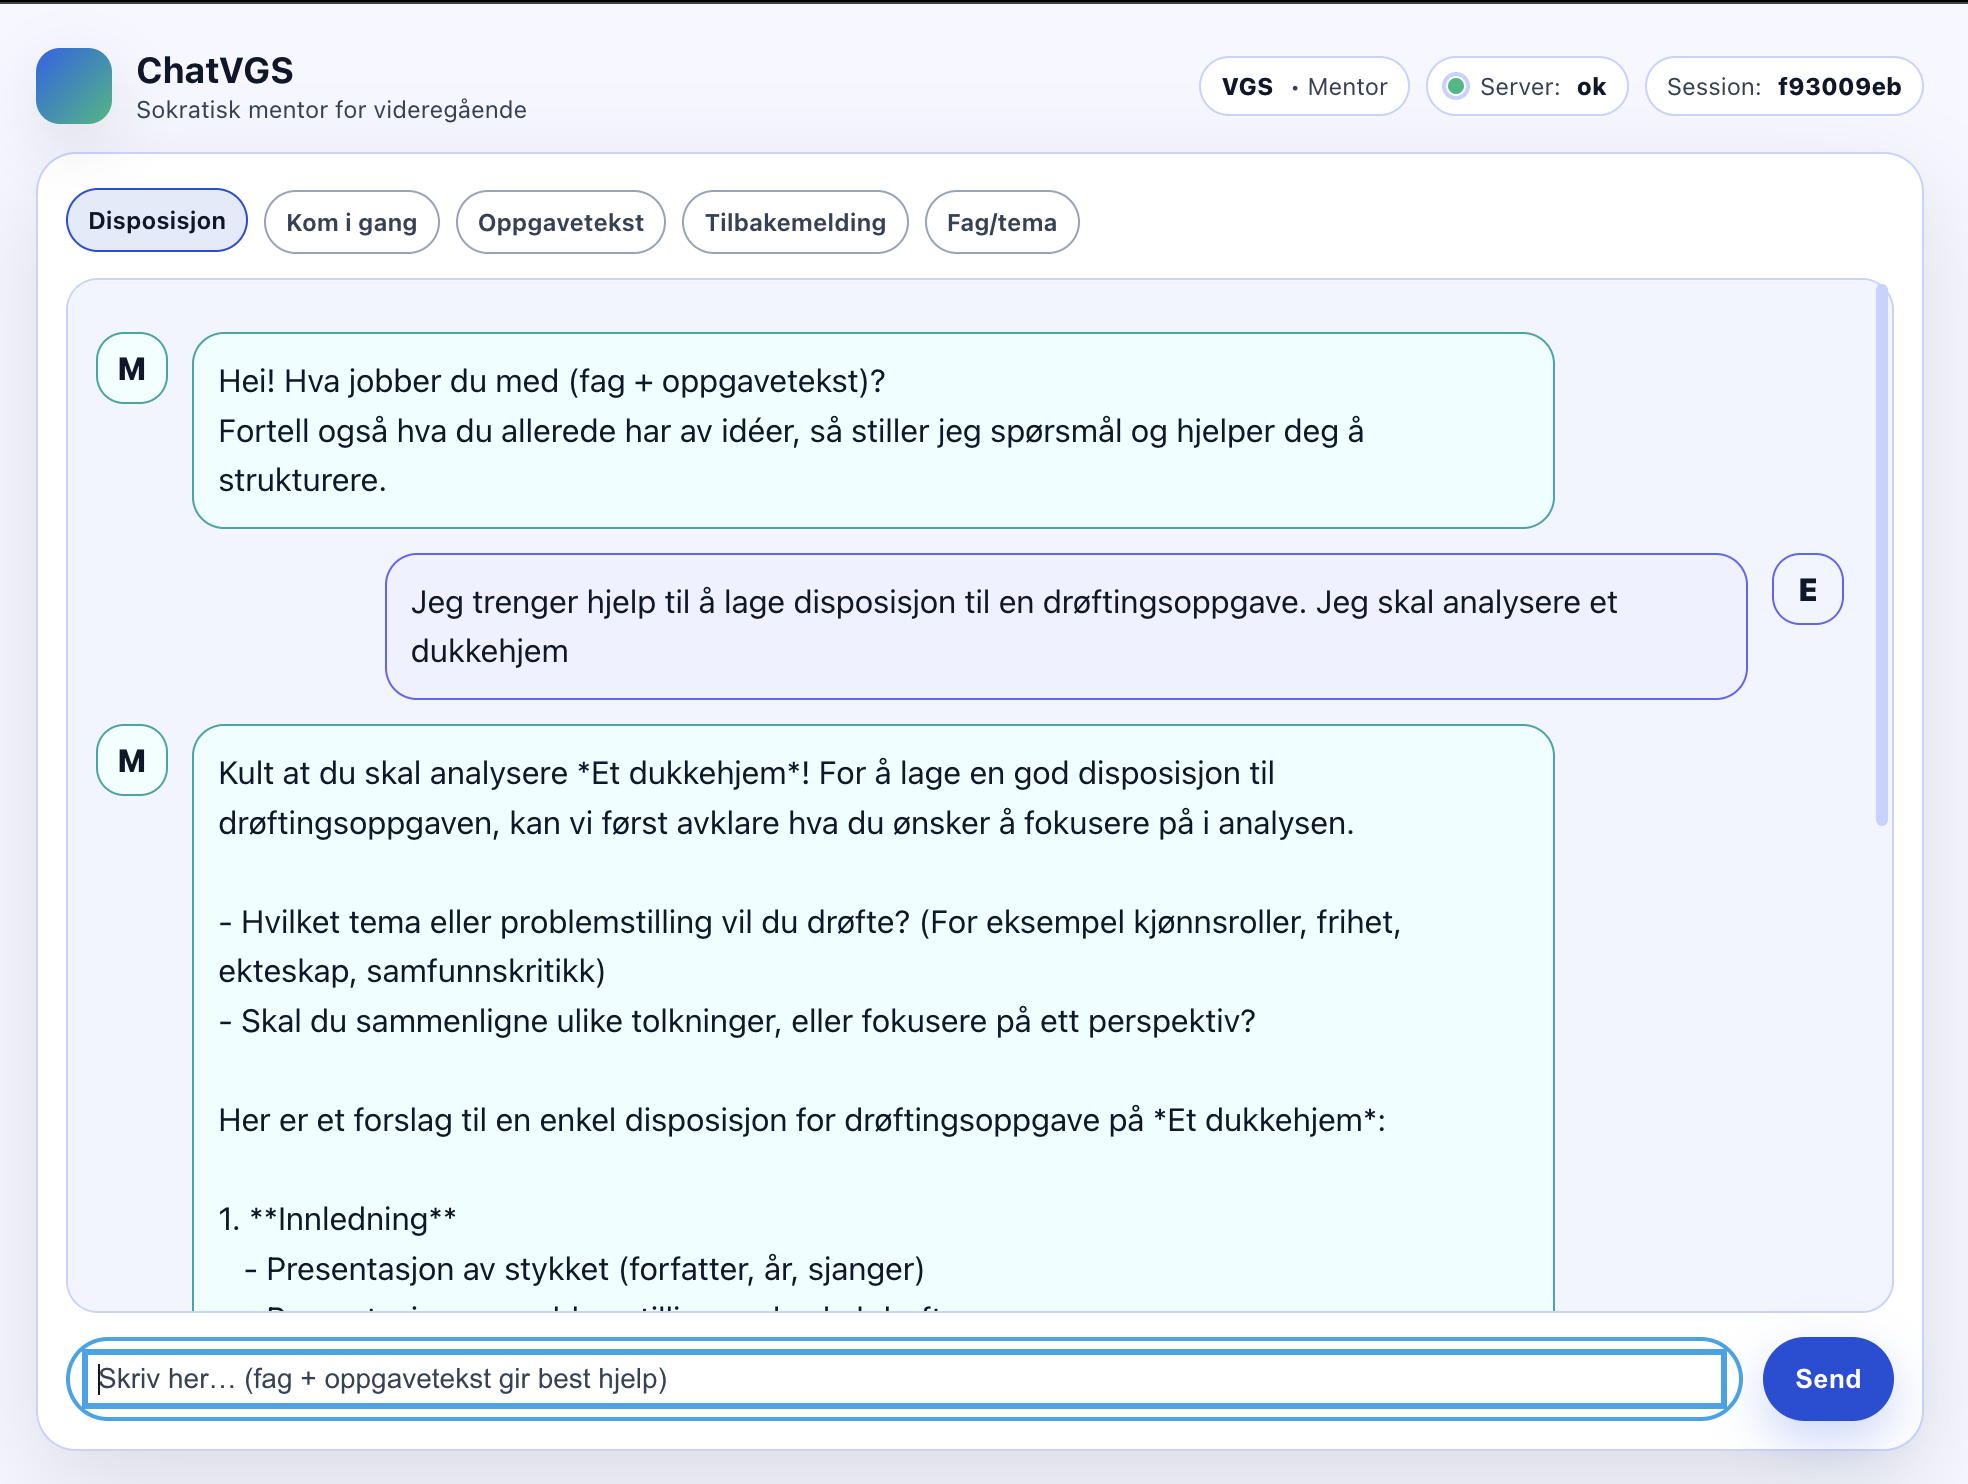Enable the "Kom i gang" chip
Viewport: 1968px width, 1484px height.
pos(351,222)
